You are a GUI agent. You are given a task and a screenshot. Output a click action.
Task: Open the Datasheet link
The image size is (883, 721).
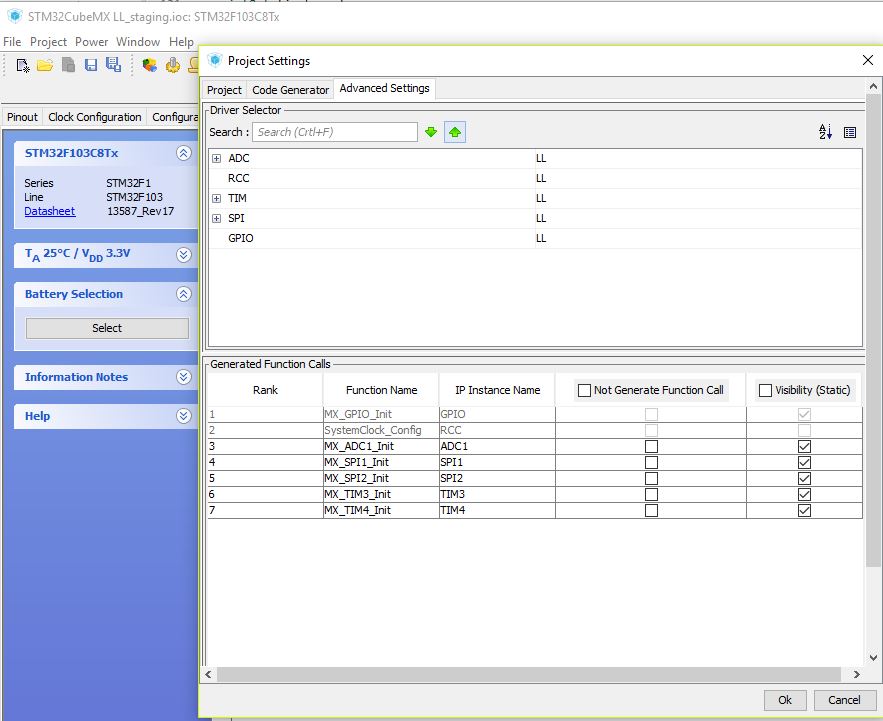coord(50,211)
